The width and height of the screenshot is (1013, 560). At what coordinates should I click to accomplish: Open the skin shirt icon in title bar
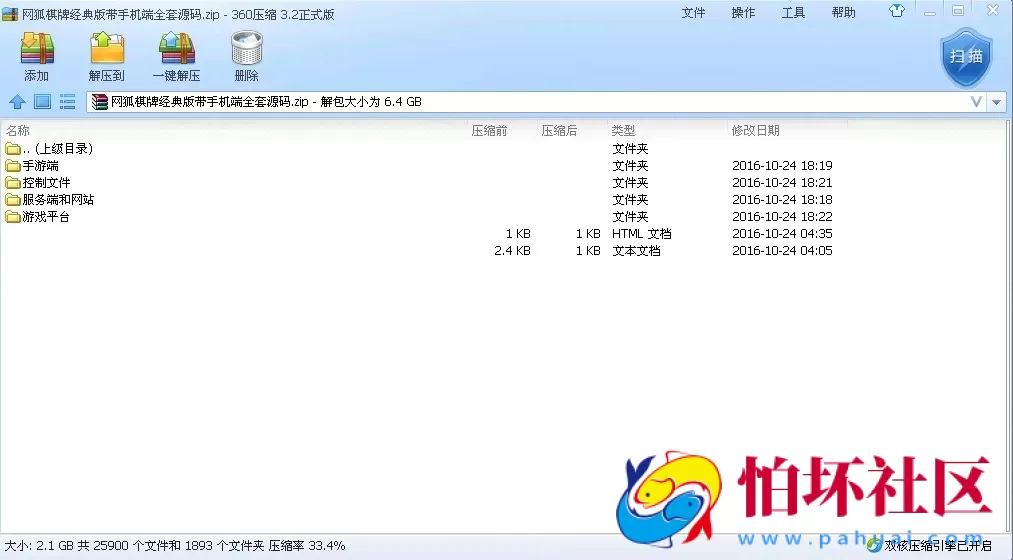pyautogui.click(x=897, y=11)
